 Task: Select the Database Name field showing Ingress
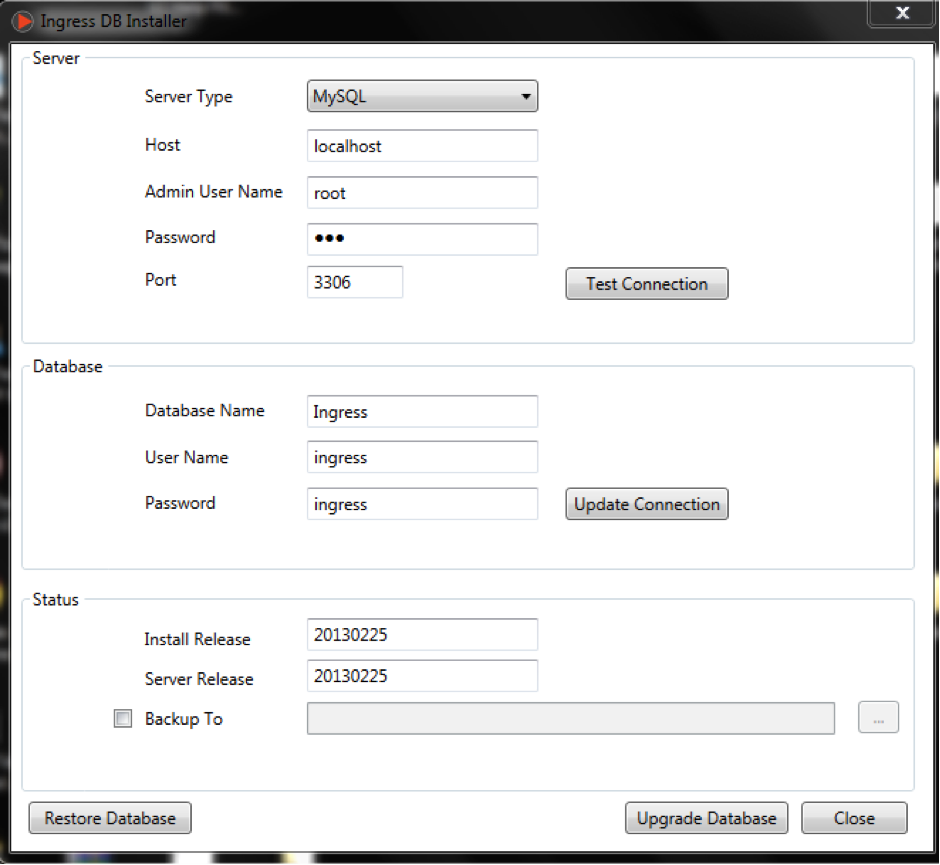(x=421, y=411)
